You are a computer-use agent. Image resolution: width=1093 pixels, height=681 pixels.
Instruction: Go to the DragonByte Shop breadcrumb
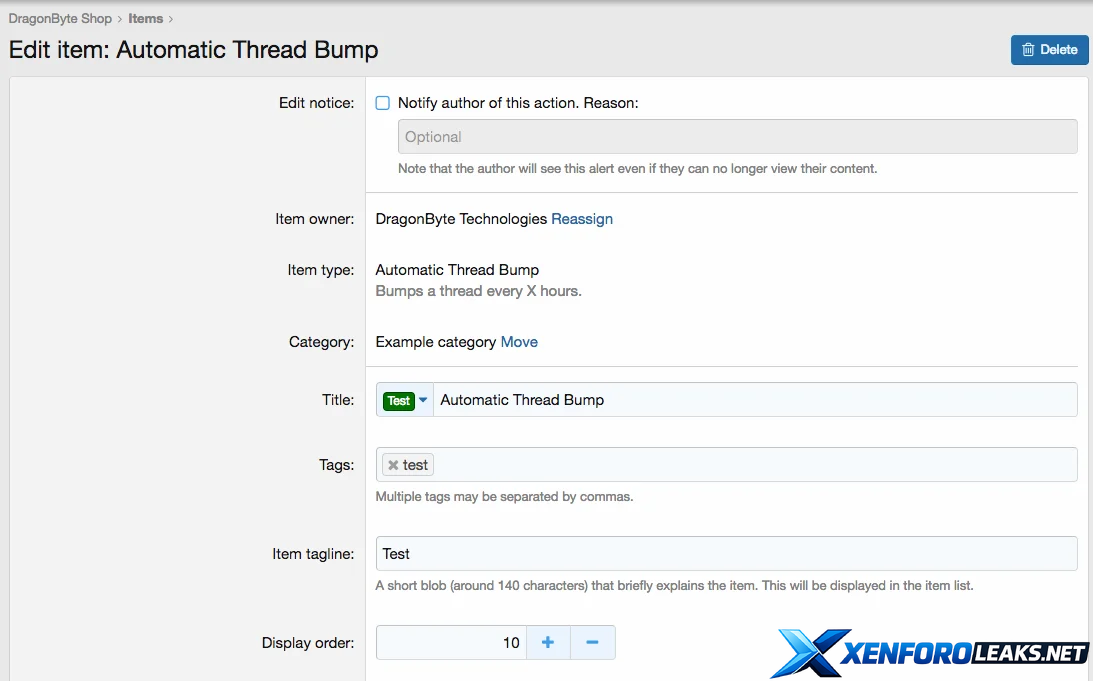(60, 19)
